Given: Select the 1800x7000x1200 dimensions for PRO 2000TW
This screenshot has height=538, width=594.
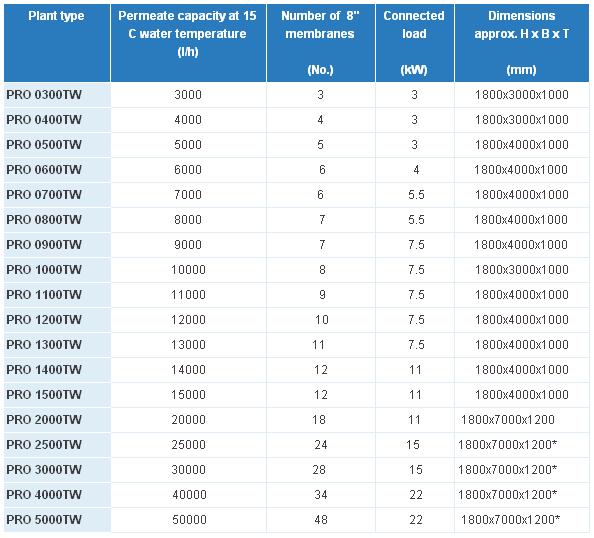Looking at the screenshot, I should point(508,420).
